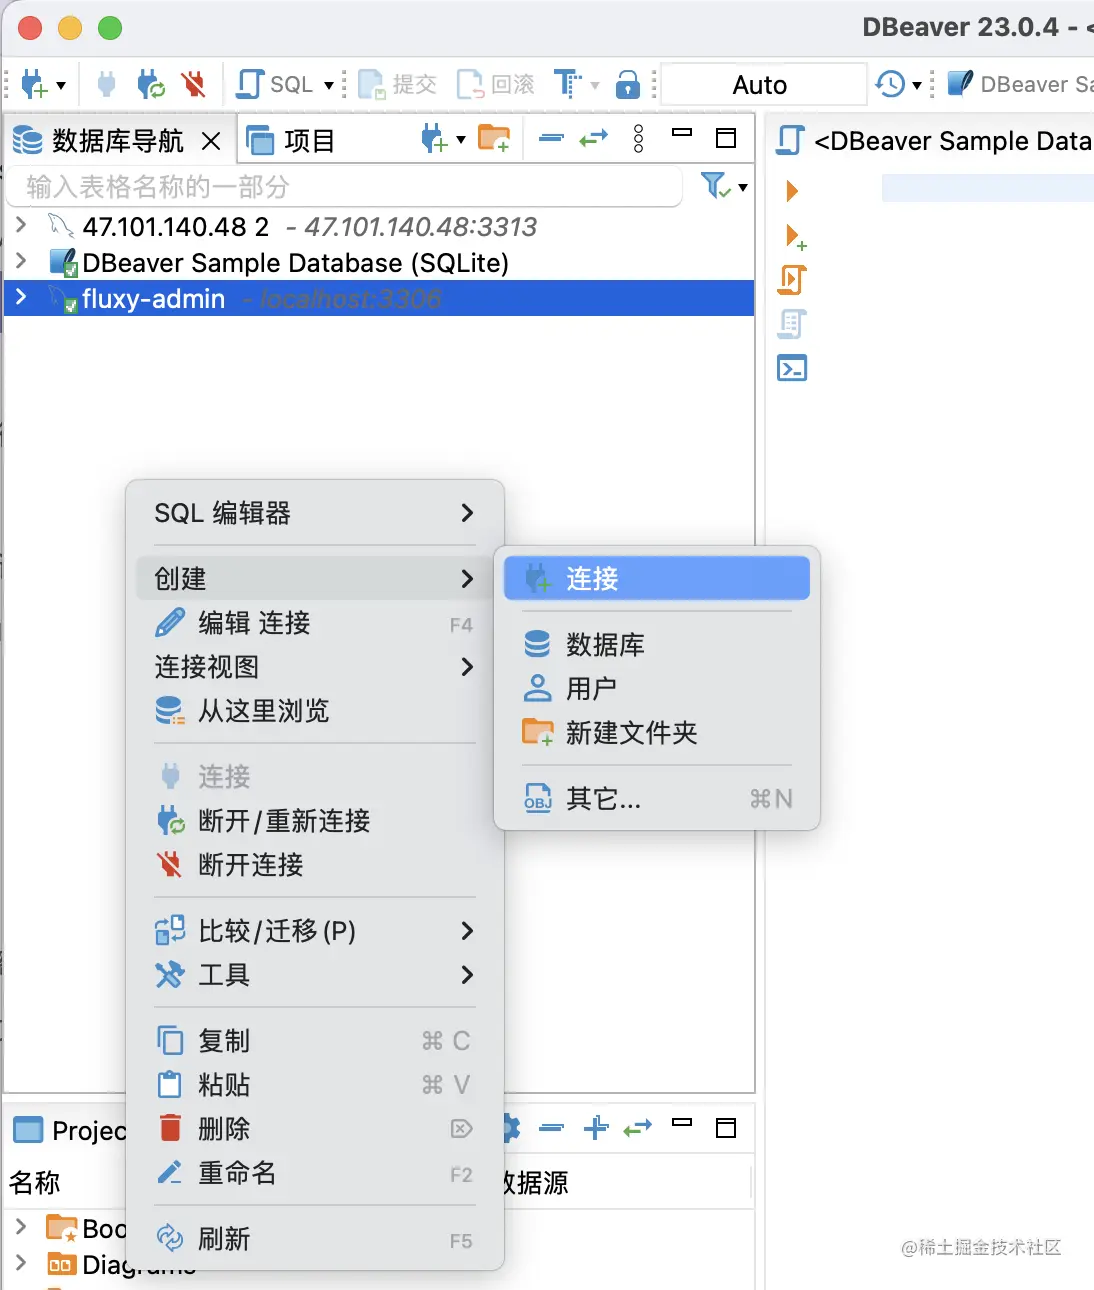Click the new folder icon in navigator toolbar
Screen dimensions: 1094x1290
pyautogui.click(x=494, y=139)
